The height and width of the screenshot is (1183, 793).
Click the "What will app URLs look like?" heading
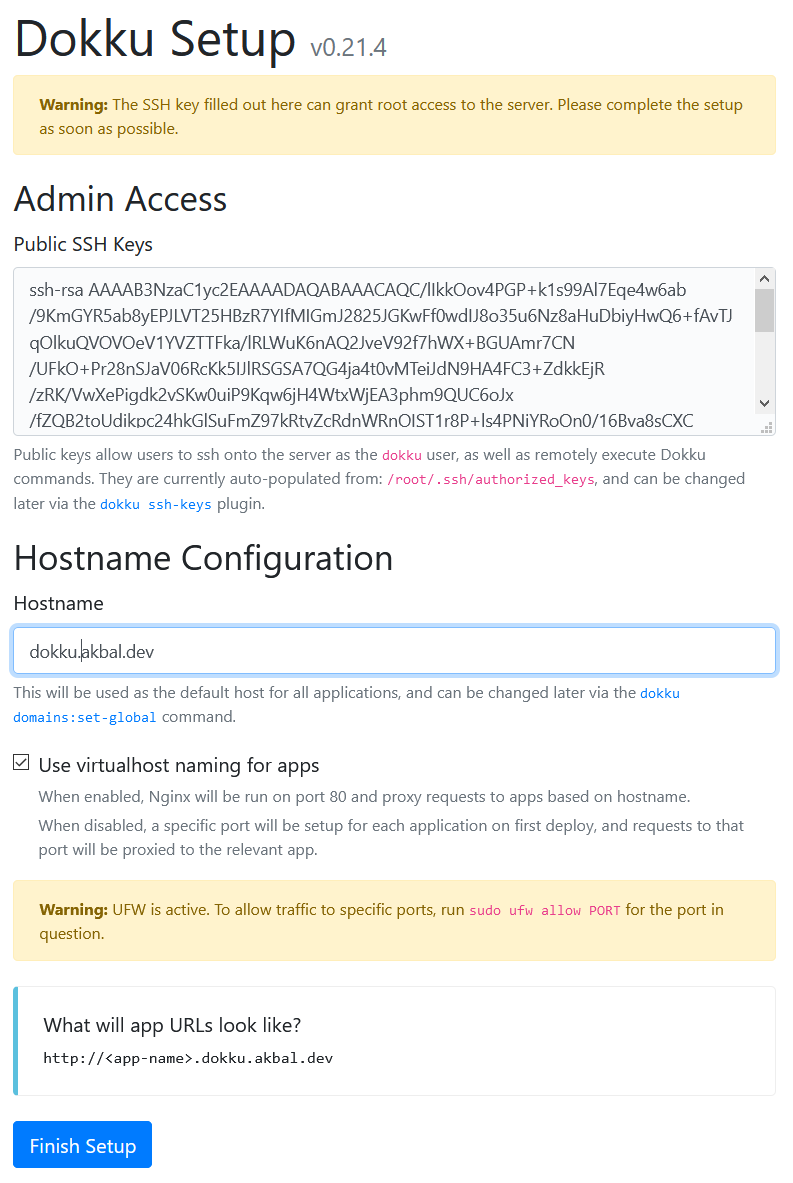pyautogui.click(x=172, y=1025)
